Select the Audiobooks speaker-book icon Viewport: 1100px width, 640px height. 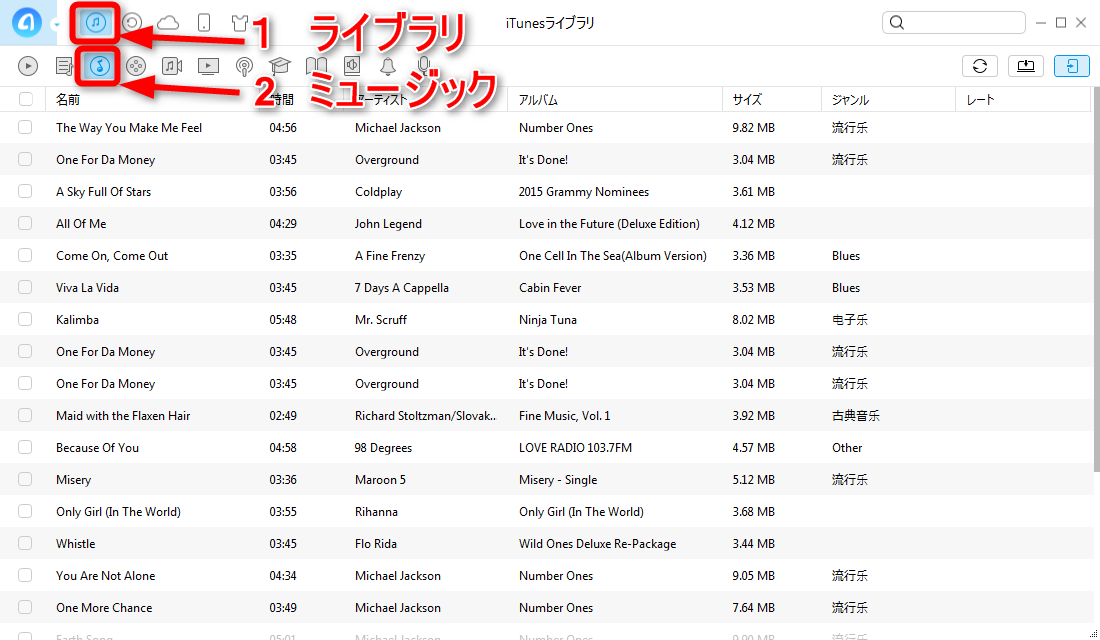[x=352, y=66]
